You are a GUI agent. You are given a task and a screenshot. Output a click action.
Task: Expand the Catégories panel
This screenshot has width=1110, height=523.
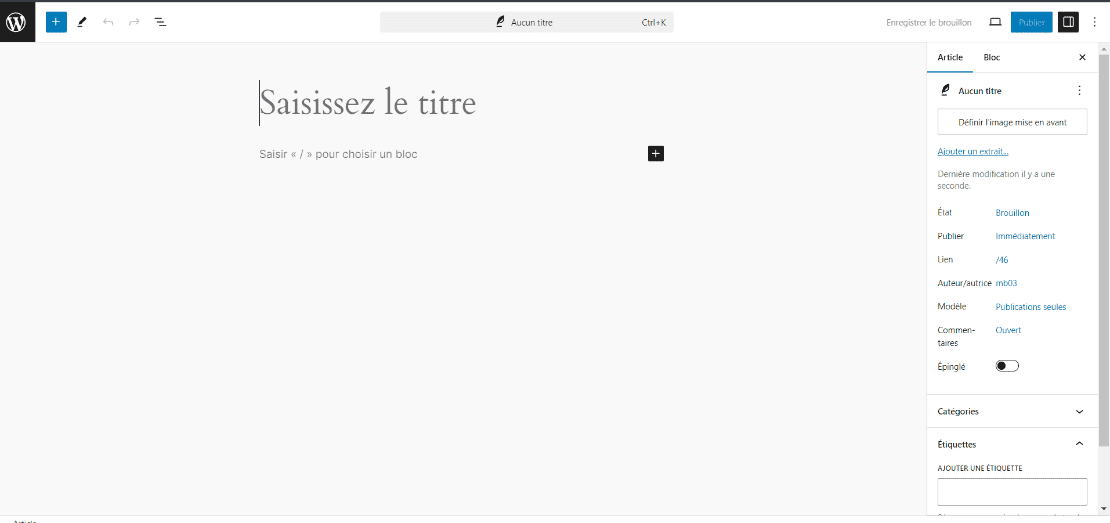point(1012,411)
